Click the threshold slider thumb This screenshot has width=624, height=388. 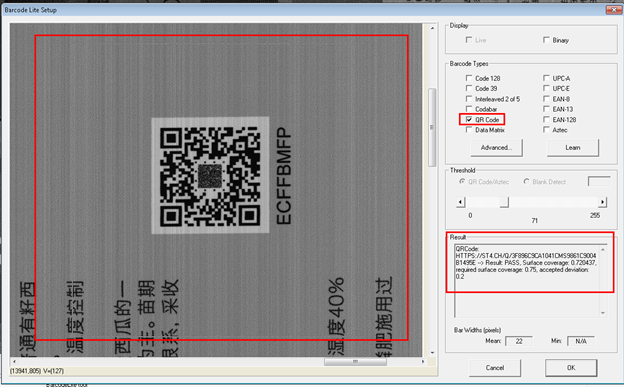(x=504, y=202)
